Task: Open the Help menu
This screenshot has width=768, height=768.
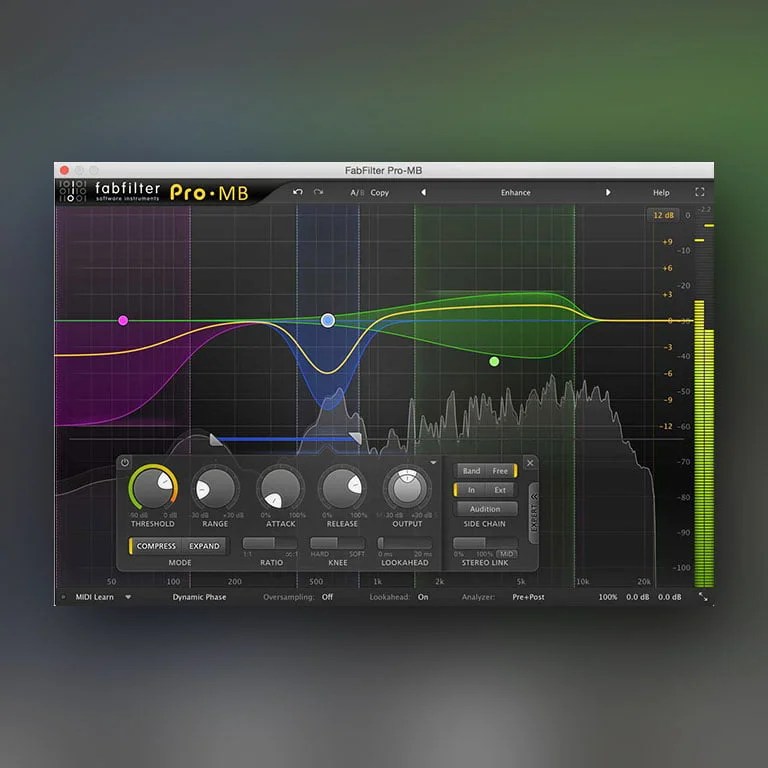Action: point(661,192)
